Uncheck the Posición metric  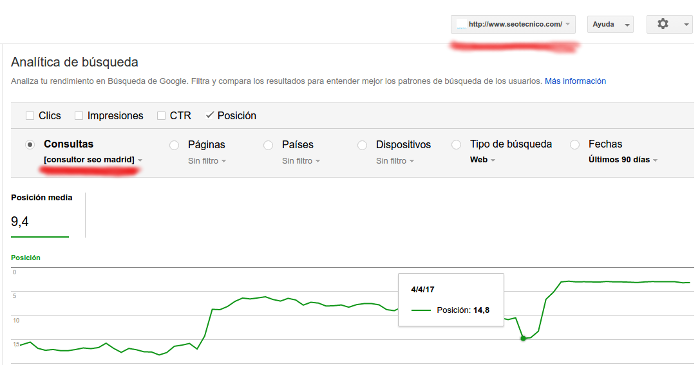(209, 115)
